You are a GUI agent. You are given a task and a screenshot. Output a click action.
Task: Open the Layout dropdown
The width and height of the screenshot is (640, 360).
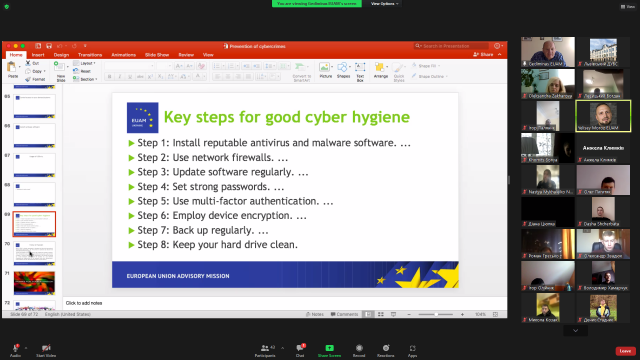[84, 63]
